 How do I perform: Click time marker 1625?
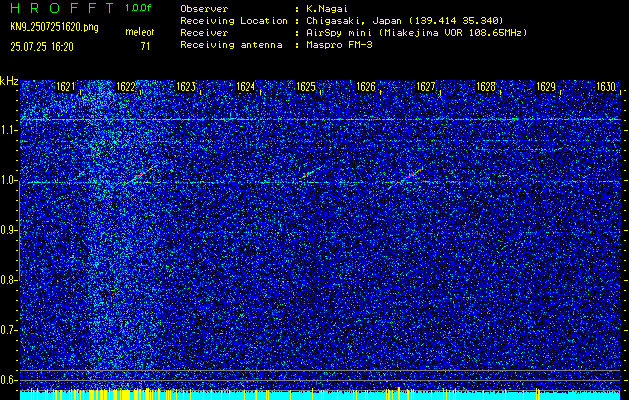coord(306,87)
